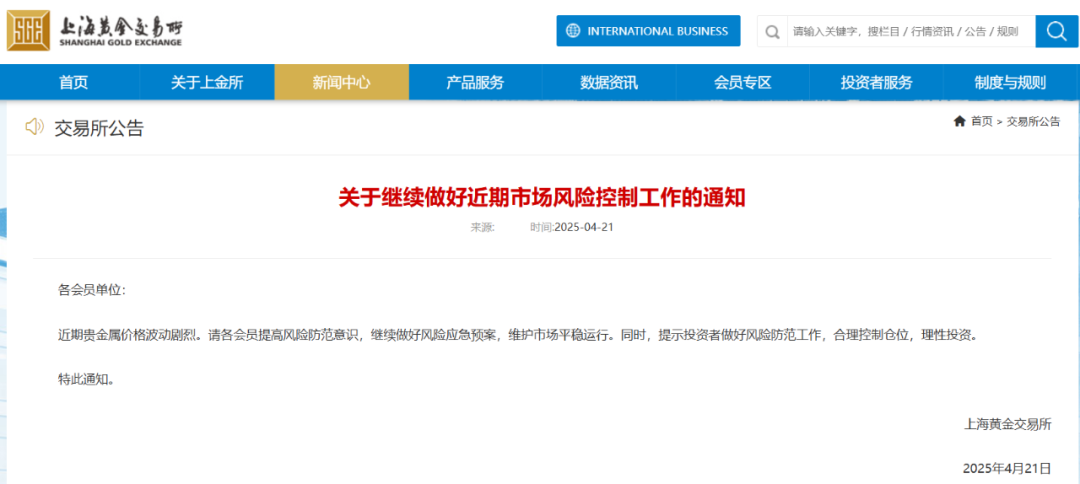Click the globe icon on International Business
This screenshot has width=1080, height=484.
[x=573, y=31]
